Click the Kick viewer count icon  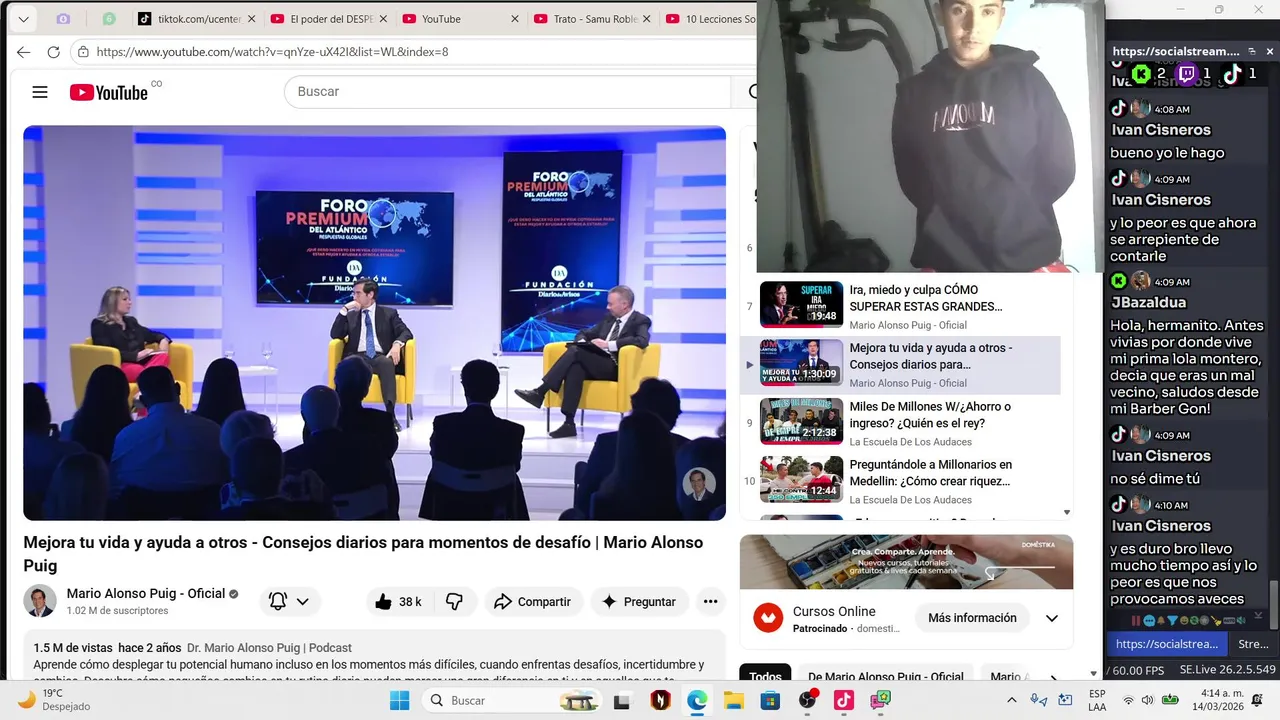pyautogui.click(x=1141, y=73)
